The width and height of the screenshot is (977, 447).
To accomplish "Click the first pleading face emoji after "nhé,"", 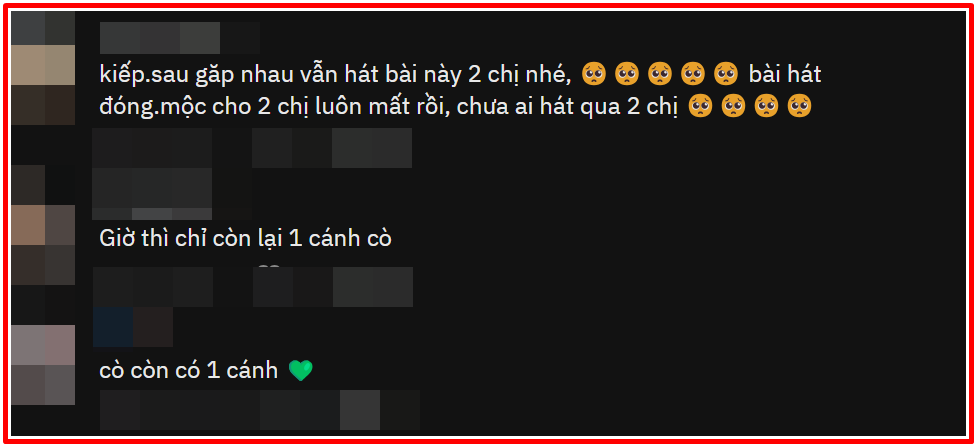I will [593, 75].
